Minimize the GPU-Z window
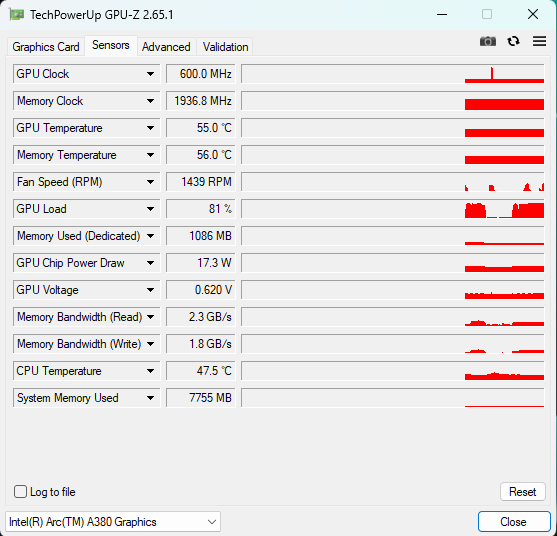Image resolution: width=557 pixels, height=536 pixels. [442, 15]
